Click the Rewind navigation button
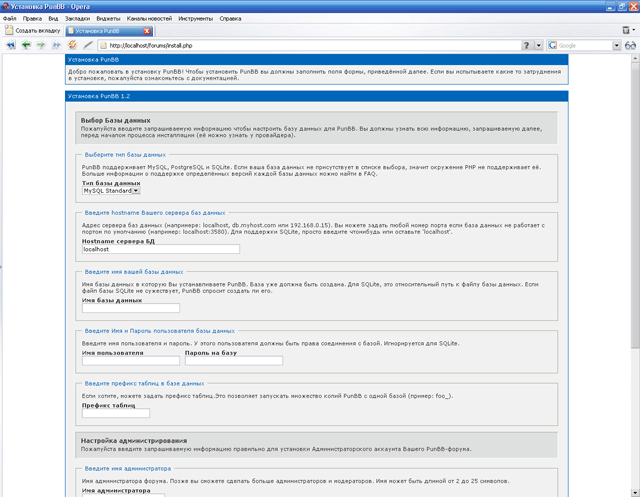Screen dimensions: 640x497 11,45
